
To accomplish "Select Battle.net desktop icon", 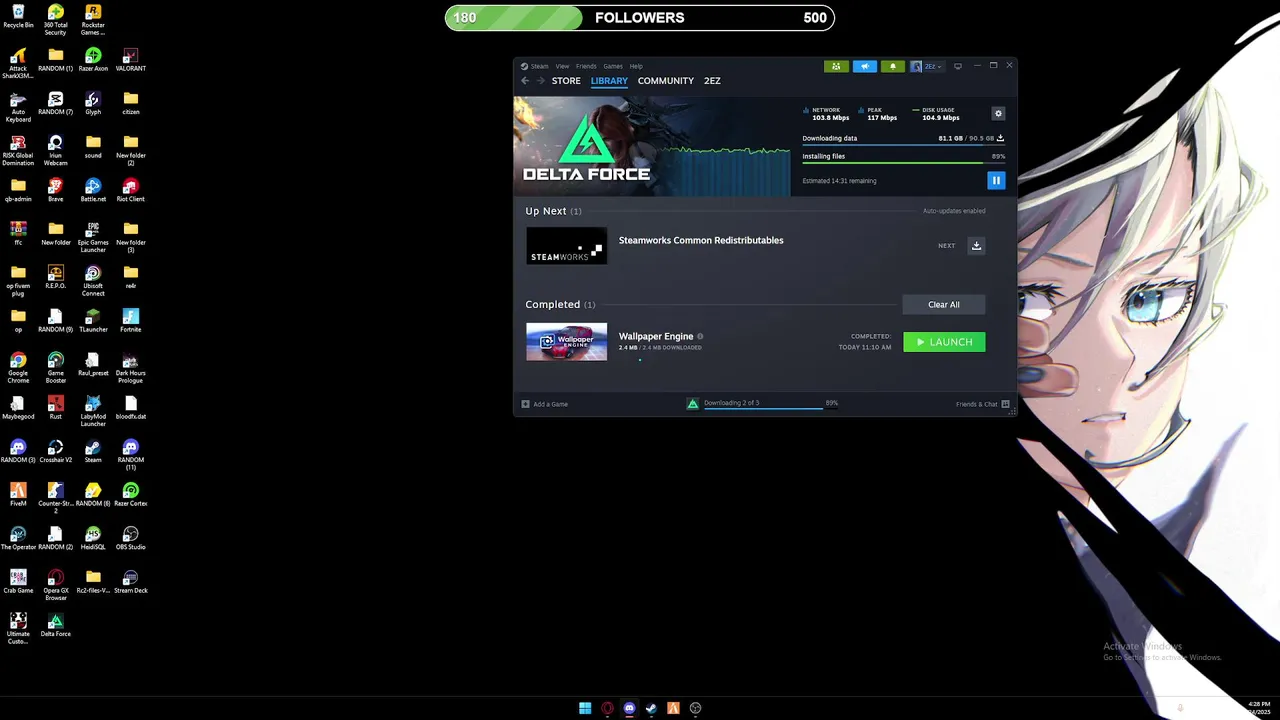I will 93,190.
